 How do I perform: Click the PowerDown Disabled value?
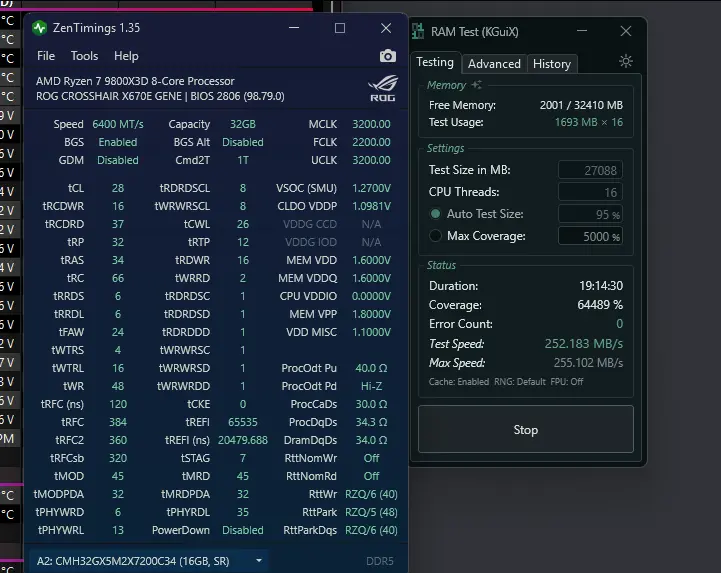tap(243, 530)
